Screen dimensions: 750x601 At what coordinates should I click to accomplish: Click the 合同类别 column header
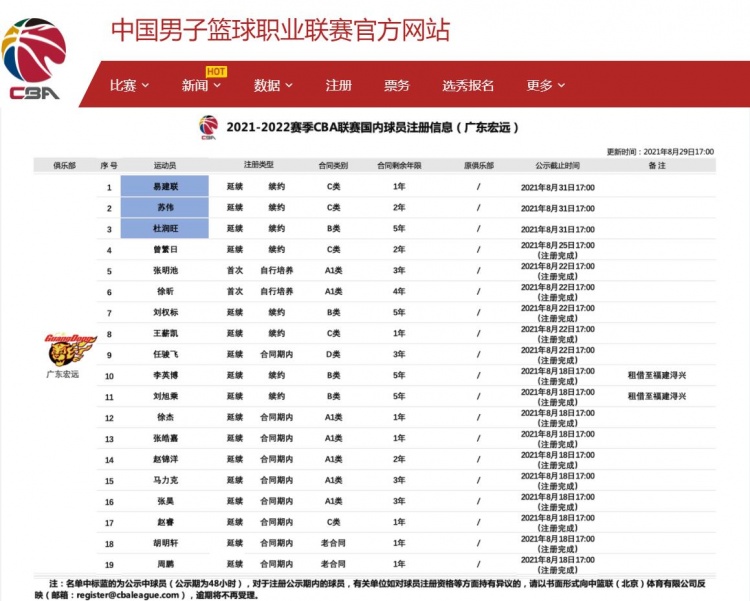coord(333,166)
